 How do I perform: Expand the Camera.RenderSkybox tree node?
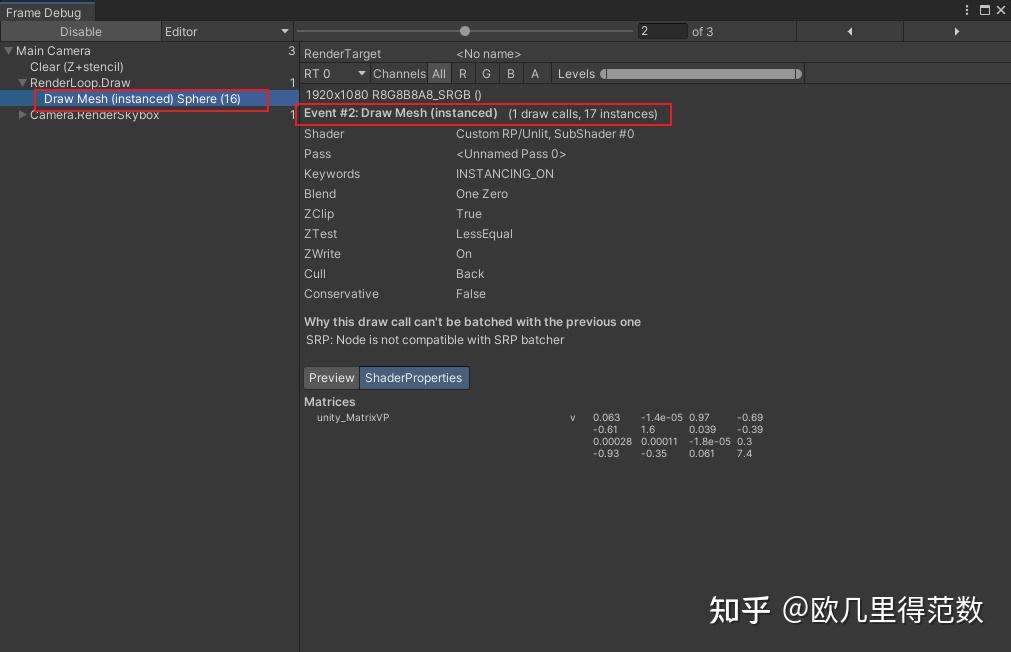(x=20, y=115)
